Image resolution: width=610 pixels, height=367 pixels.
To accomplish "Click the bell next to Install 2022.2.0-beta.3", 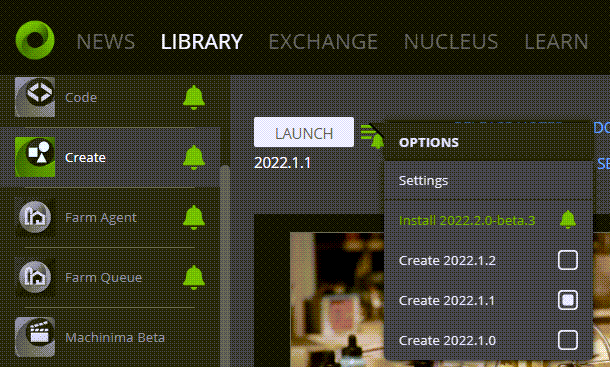I will point(568,219).
